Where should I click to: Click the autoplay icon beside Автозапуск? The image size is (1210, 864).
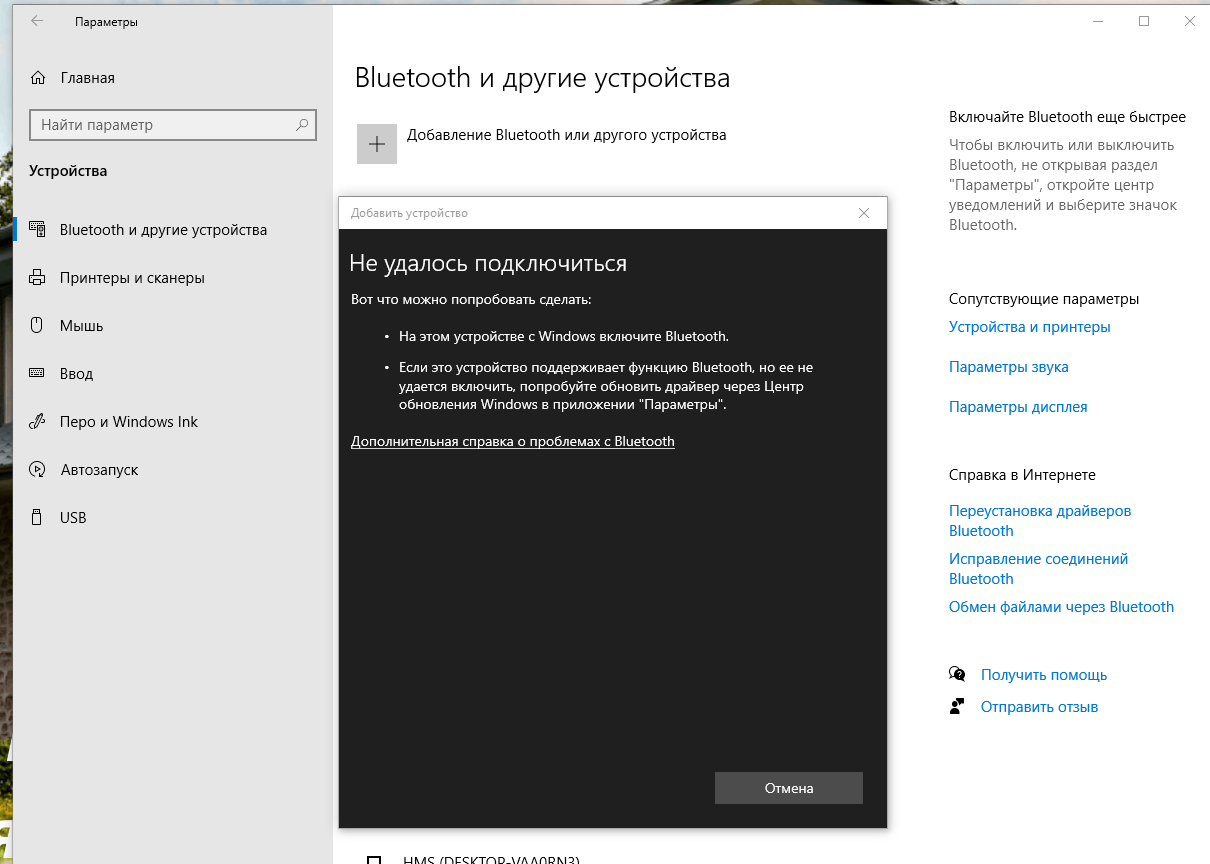37,470
